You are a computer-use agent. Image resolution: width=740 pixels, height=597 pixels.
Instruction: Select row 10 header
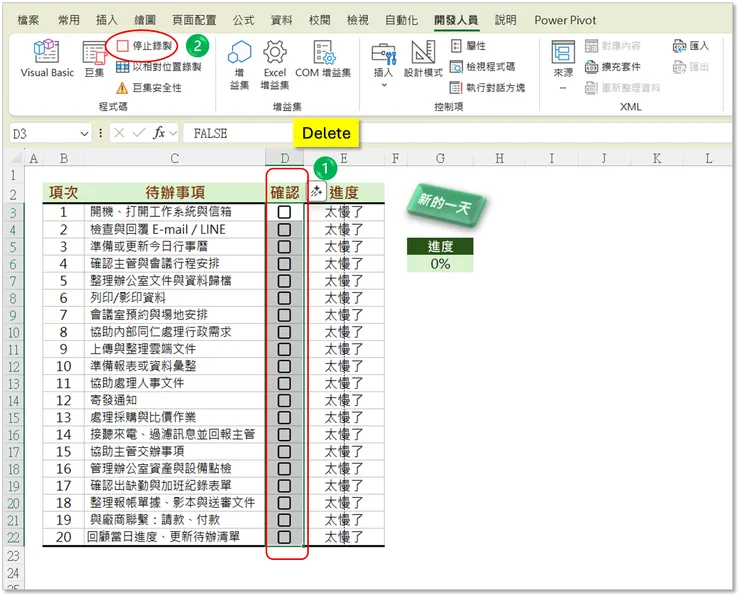(x=14, y=332)
